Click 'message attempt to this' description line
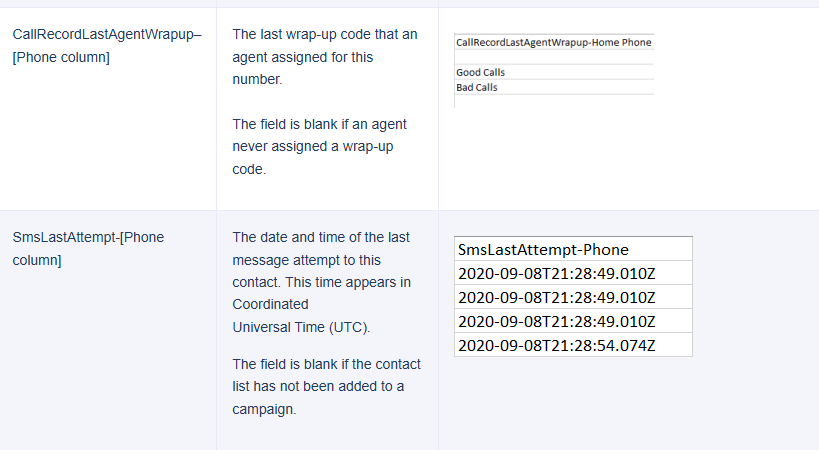Image resolution: width=819 pixels, height=450 pixels. tap(307, 260)
